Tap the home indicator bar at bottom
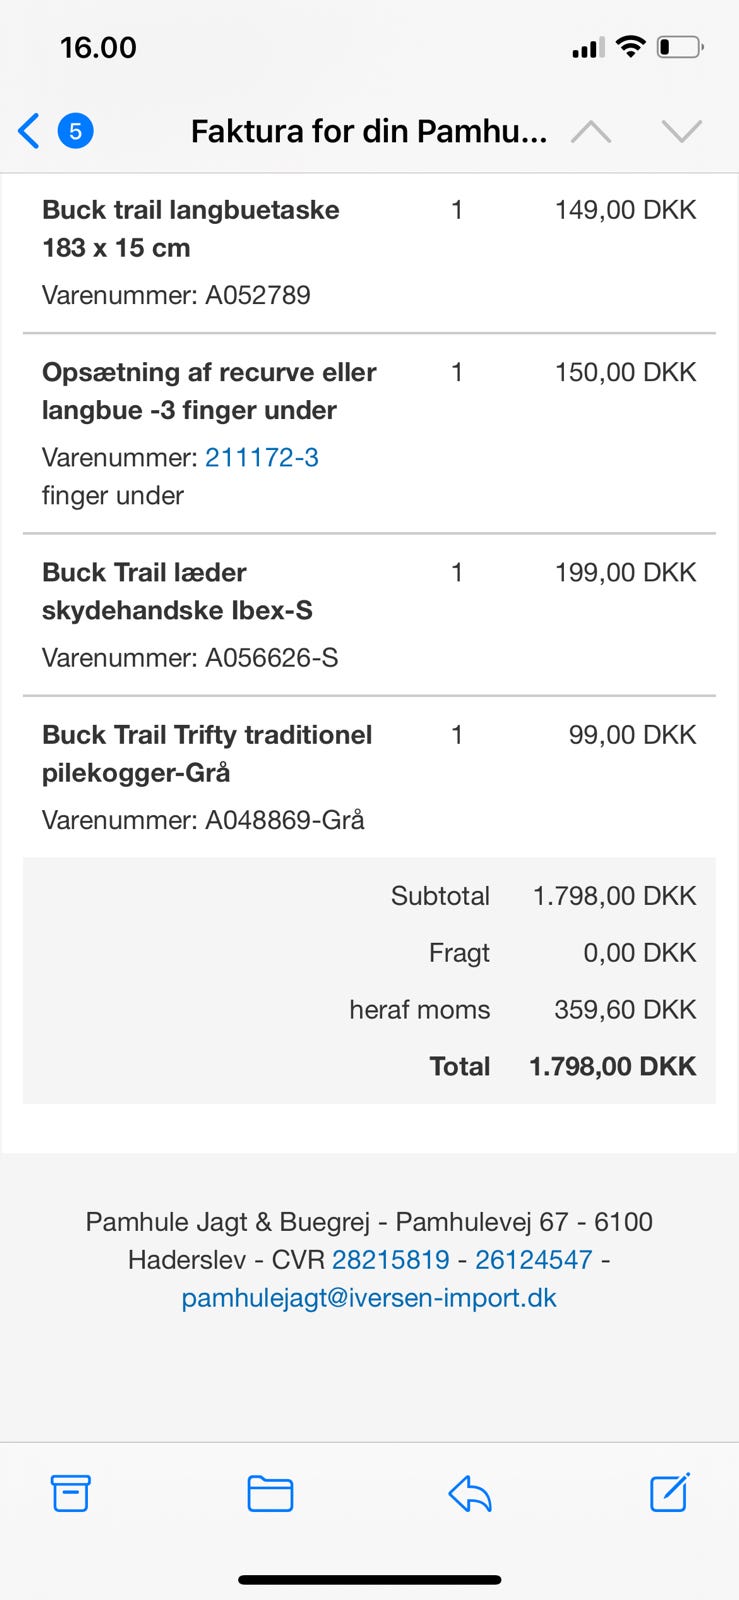 (x=369, y=1580)
